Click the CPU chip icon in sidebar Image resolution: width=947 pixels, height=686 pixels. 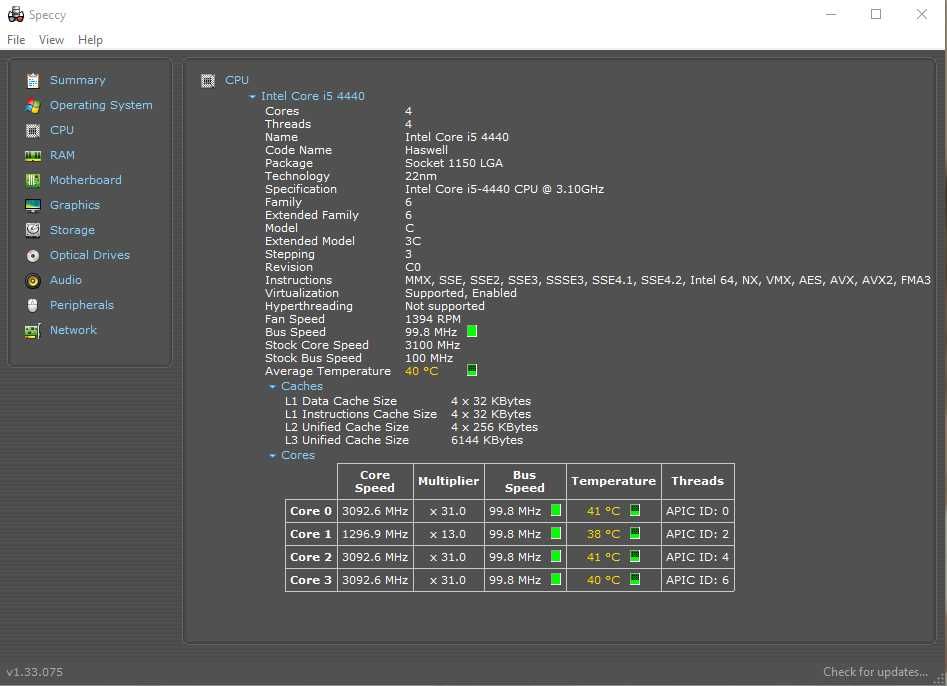pos(33,130)
